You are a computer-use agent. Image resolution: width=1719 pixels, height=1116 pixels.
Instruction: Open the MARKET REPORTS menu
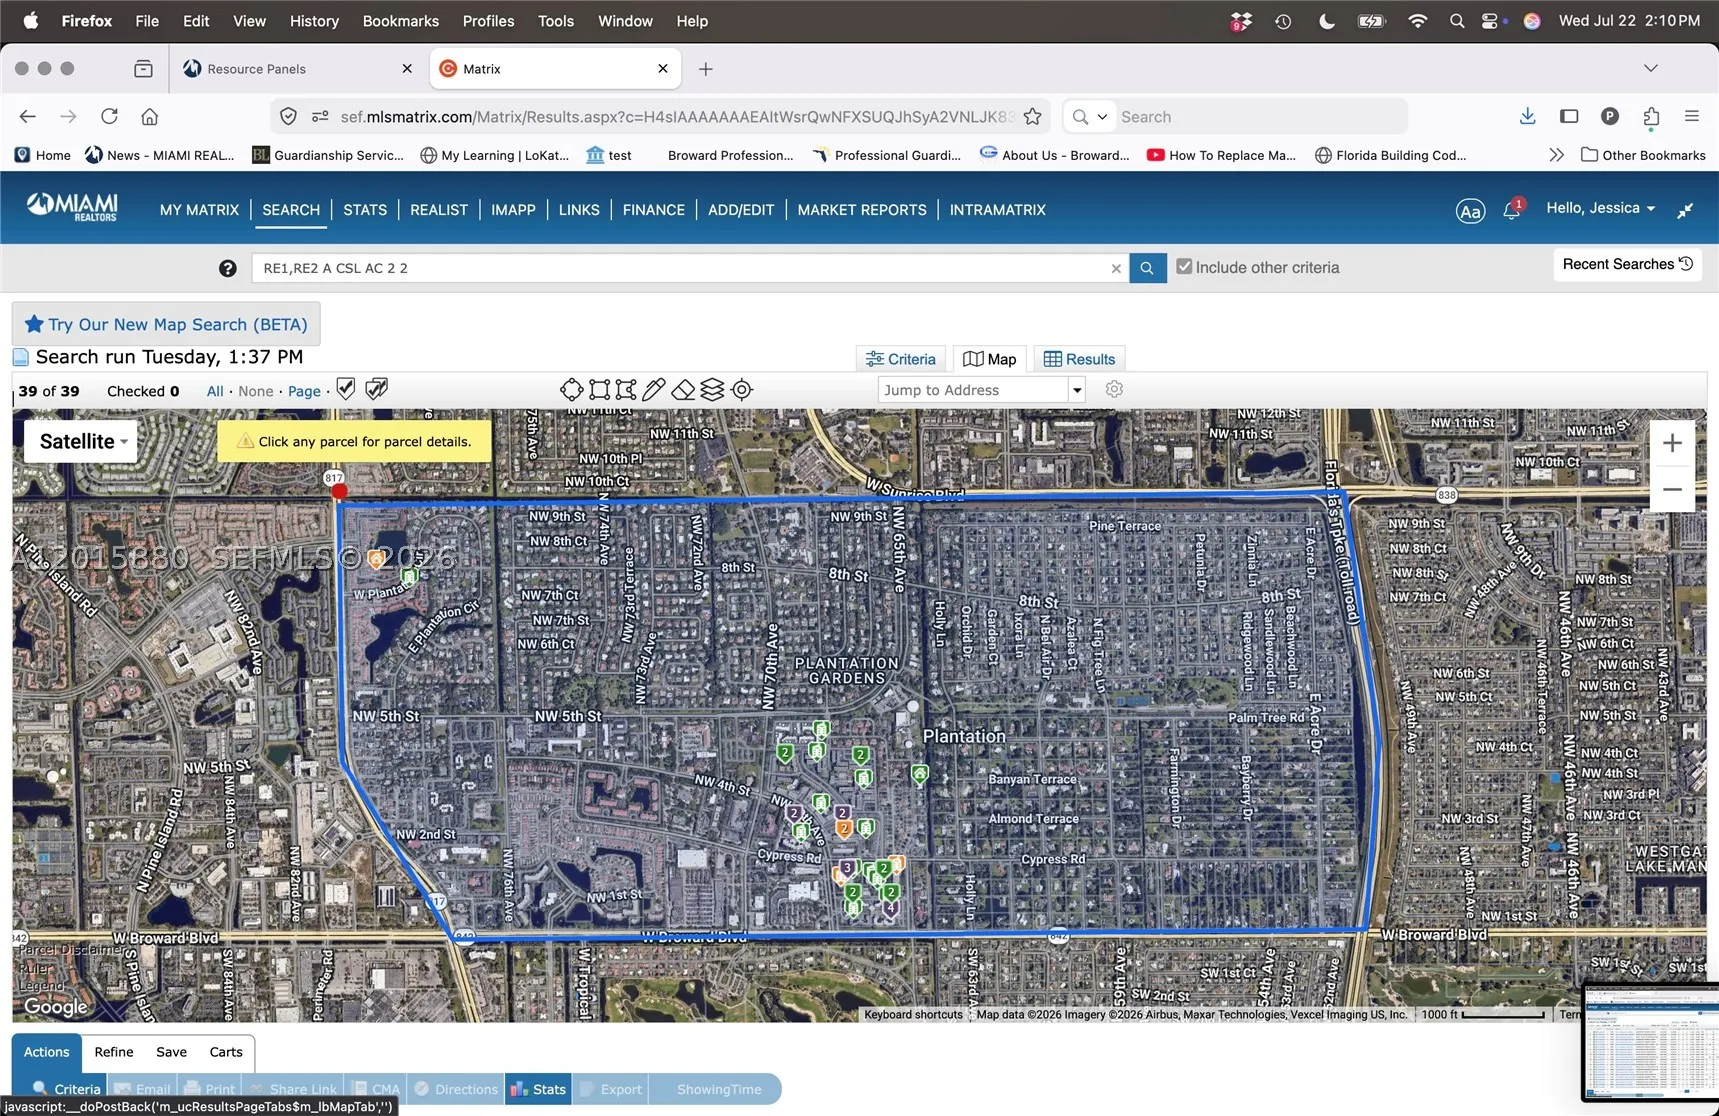pyautogui.click(x=862, y=210)
